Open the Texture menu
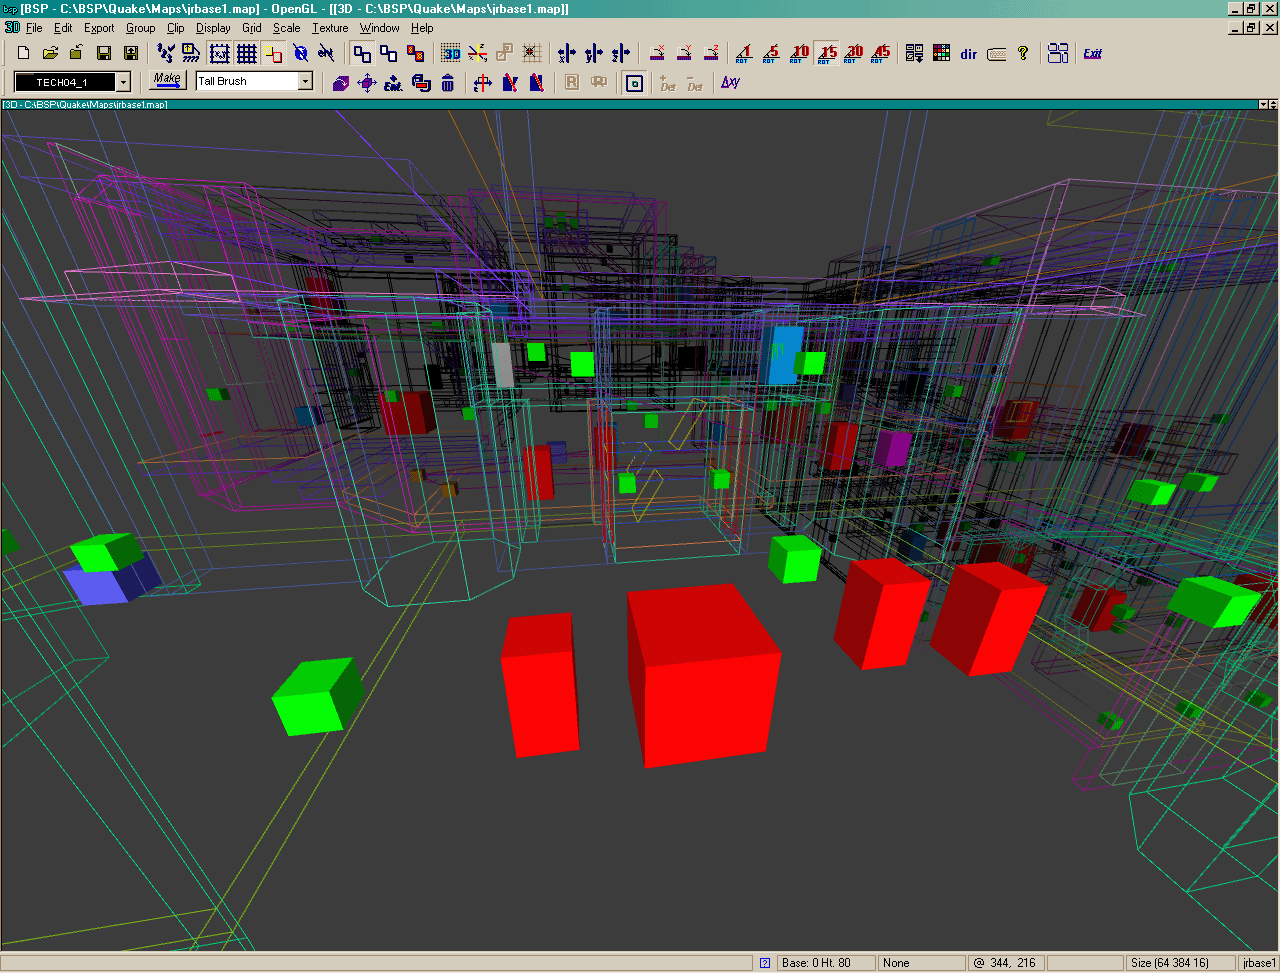 tap(330, 28)
